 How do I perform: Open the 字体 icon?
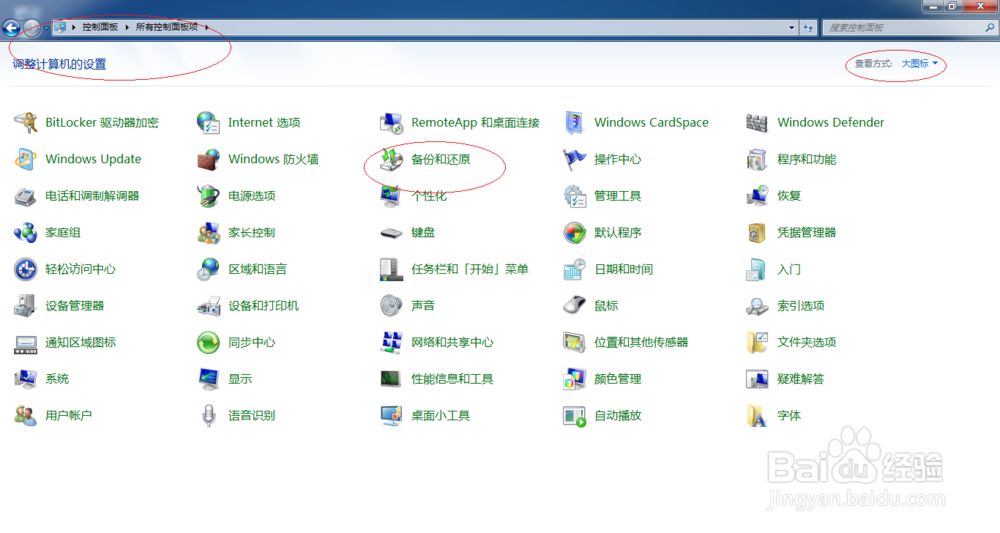(757, 416)
